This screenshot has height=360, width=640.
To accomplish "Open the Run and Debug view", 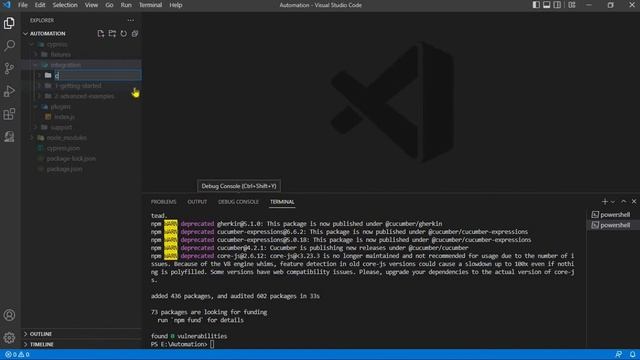I will coord(9,91).
